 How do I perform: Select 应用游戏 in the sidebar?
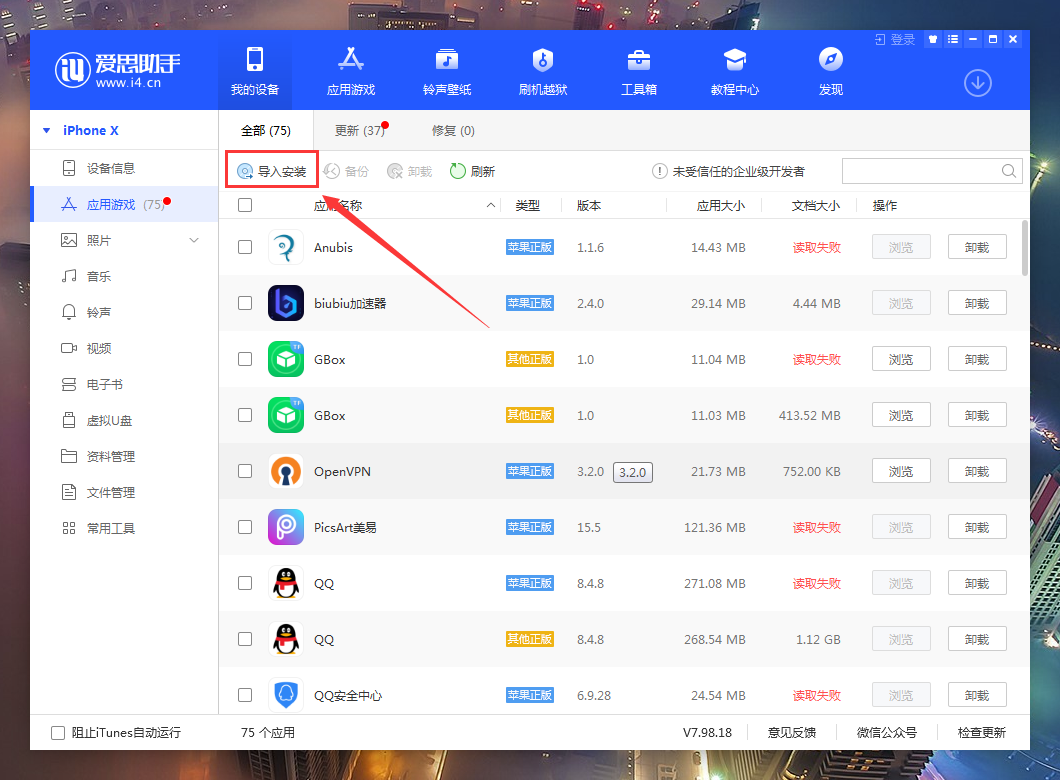pyautogui.click(x=124, y=204)
